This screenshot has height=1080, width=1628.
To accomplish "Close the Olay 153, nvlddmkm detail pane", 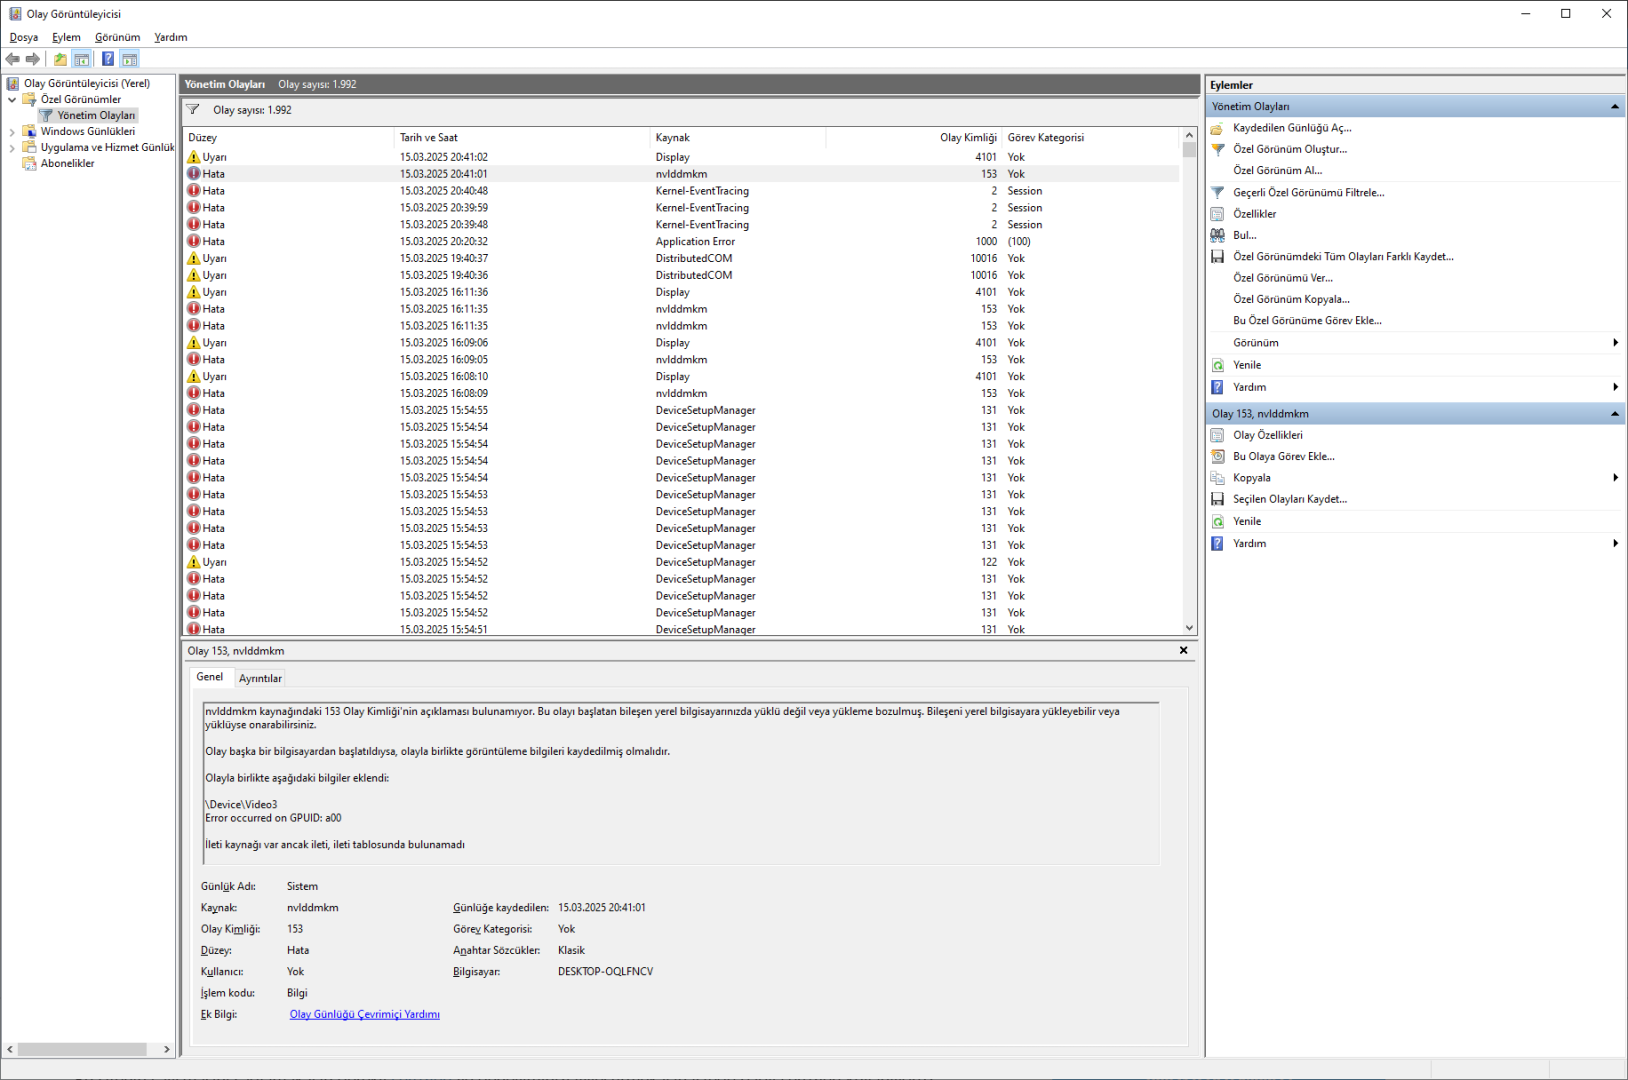I will click(x=1184, y=650).
